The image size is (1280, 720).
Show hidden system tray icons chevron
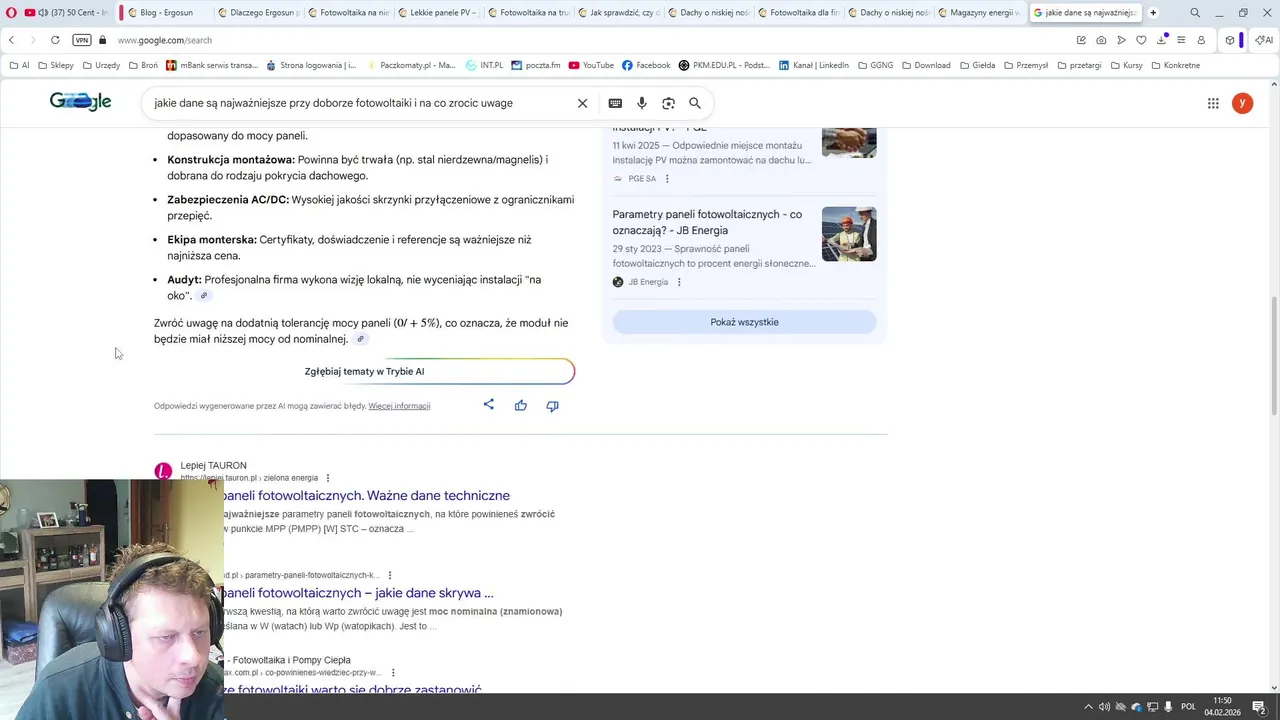click(1089, 707)
